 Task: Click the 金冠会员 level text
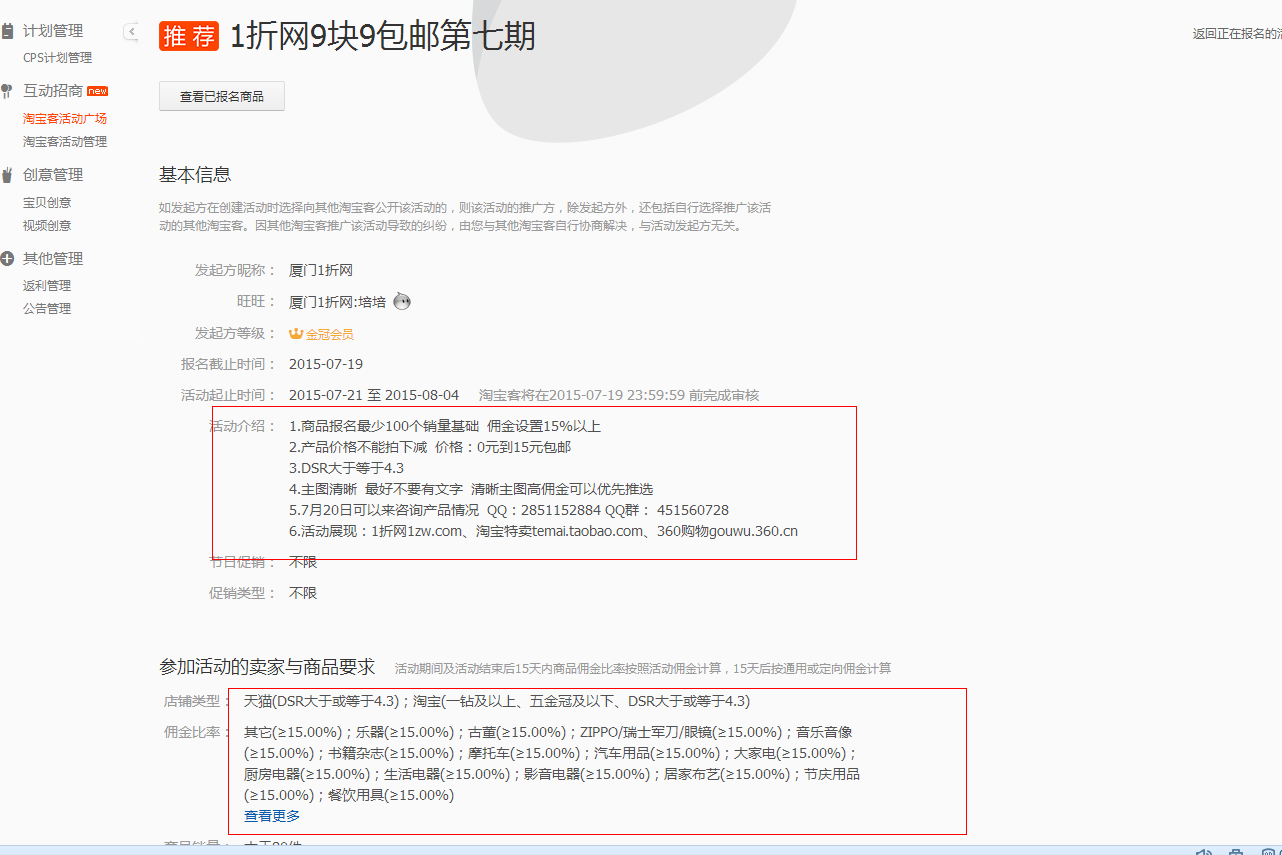pos(330,334)
